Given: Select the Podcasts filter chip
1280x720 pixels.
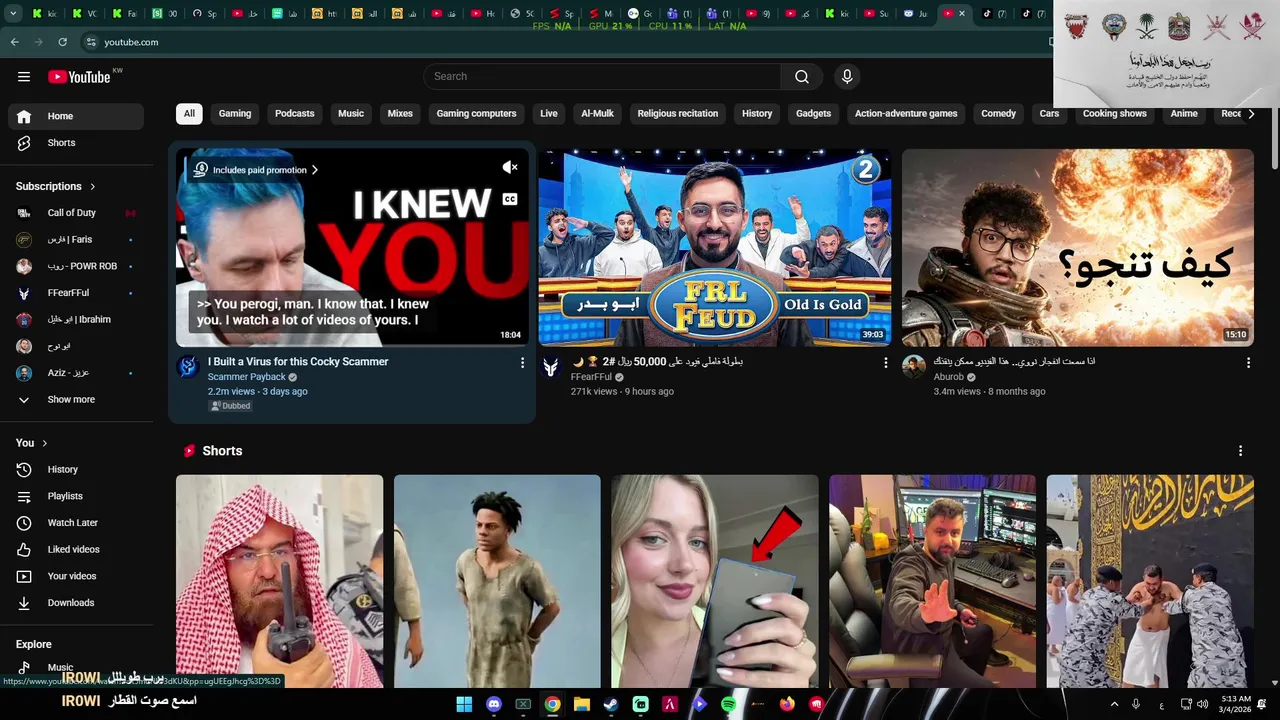Looking at the screenshot, I should (x=295, y=114).
